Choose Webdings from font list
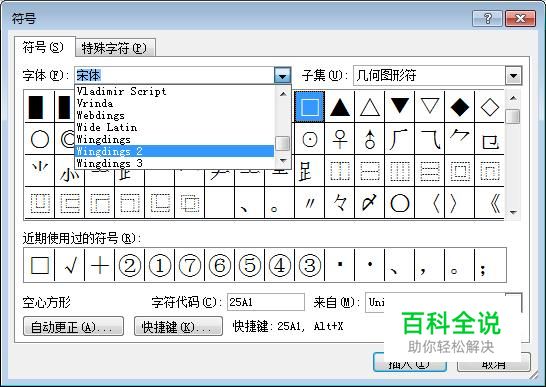This screenshot has width=546, height=387. (x=174, y=115)
